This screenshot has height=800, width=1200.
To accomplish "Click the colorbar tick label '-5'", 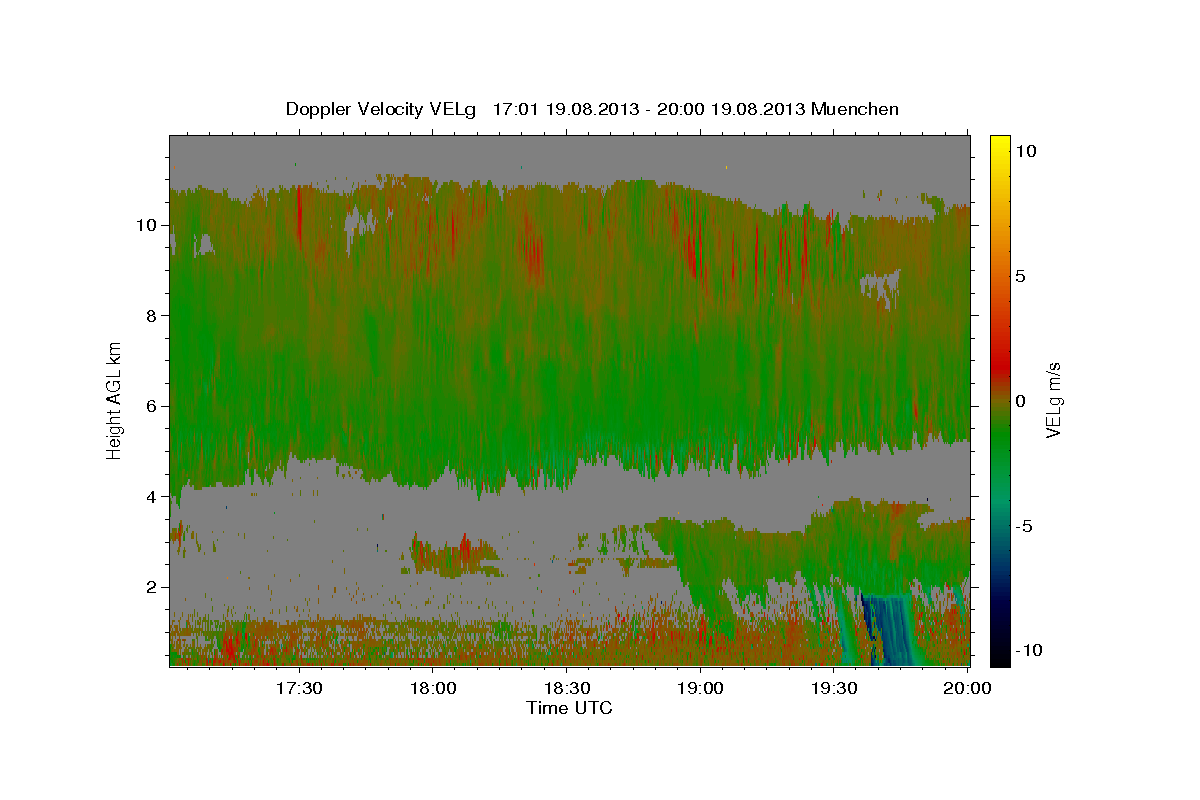I will (x=1023, y=526).
